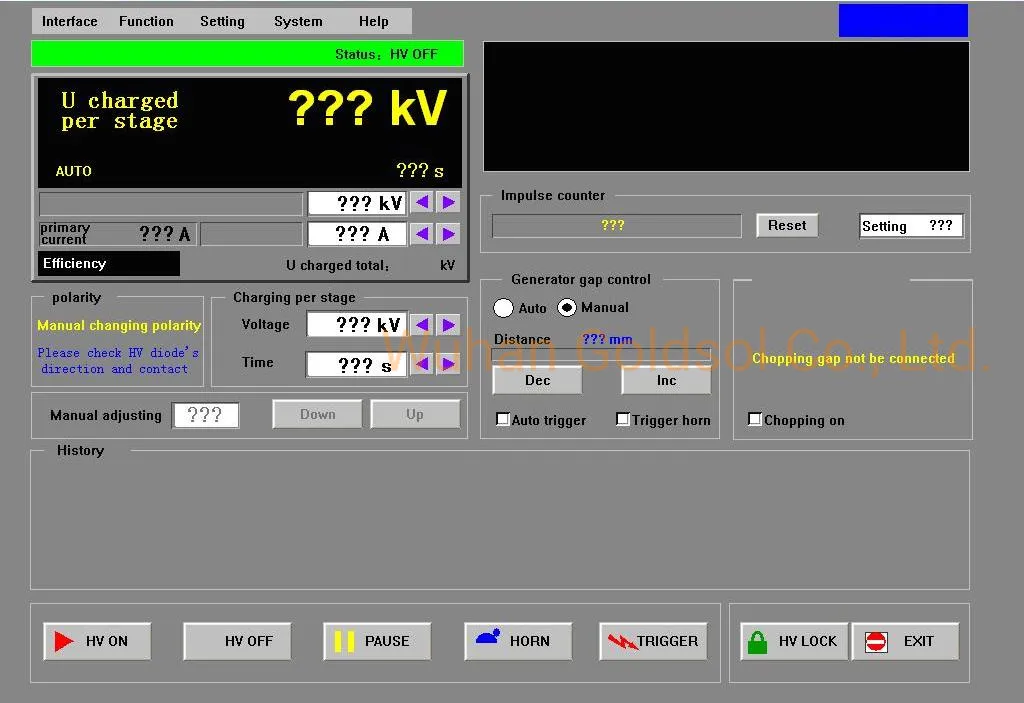The image size is (1024, 703).
Task: Select Auto gap control radio button
Action: coord(504,308)
